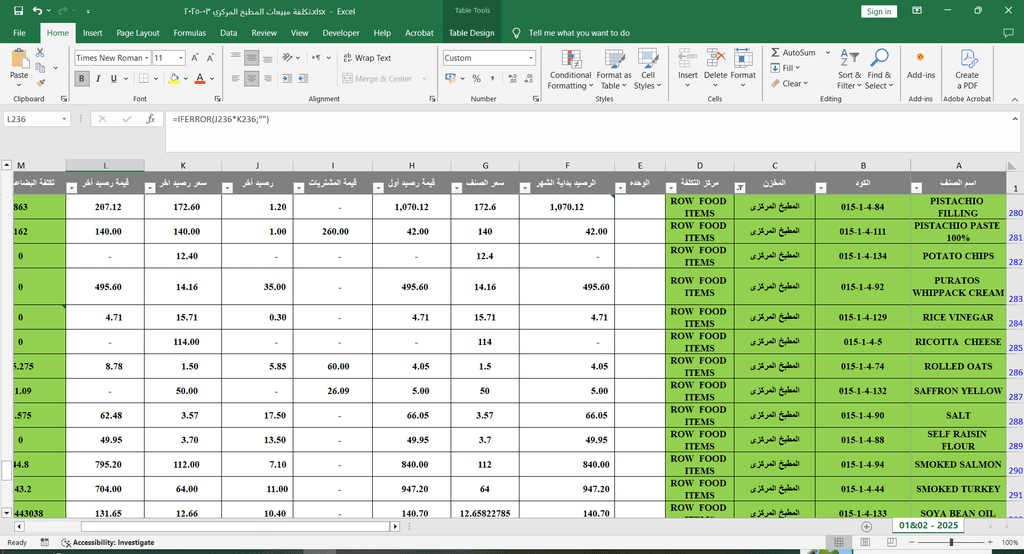Open Sort & Filter
This screenshot has width=1024, height=554.
point(849,69)
